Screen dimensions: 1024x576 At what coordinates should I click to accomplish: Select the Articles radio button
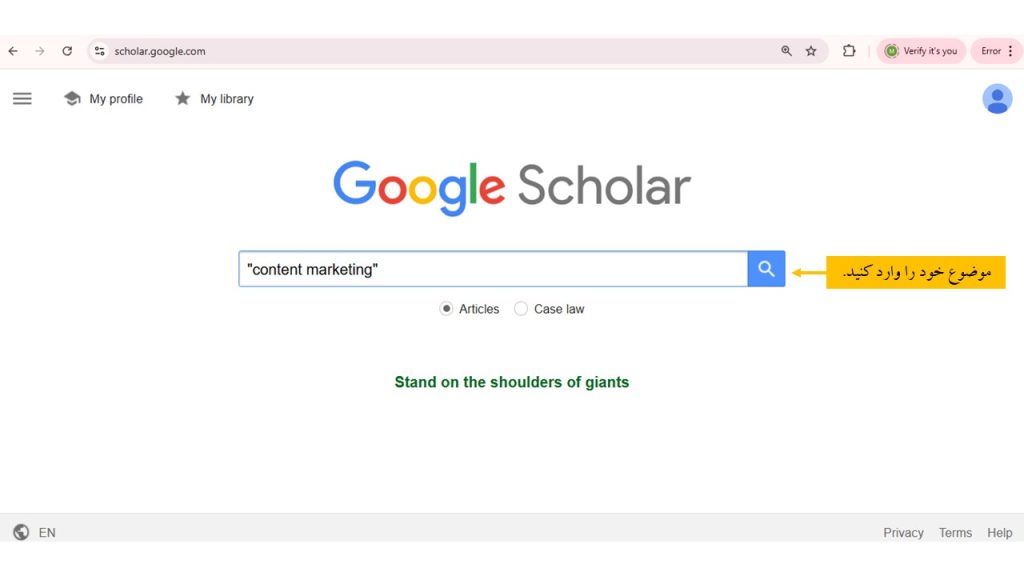point(446,309)
